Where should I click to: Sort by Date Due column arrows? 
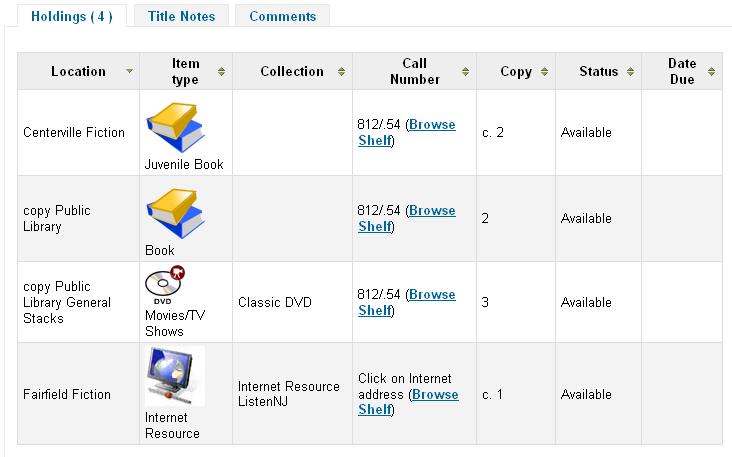pyautogui.click(x=711, y=72)
